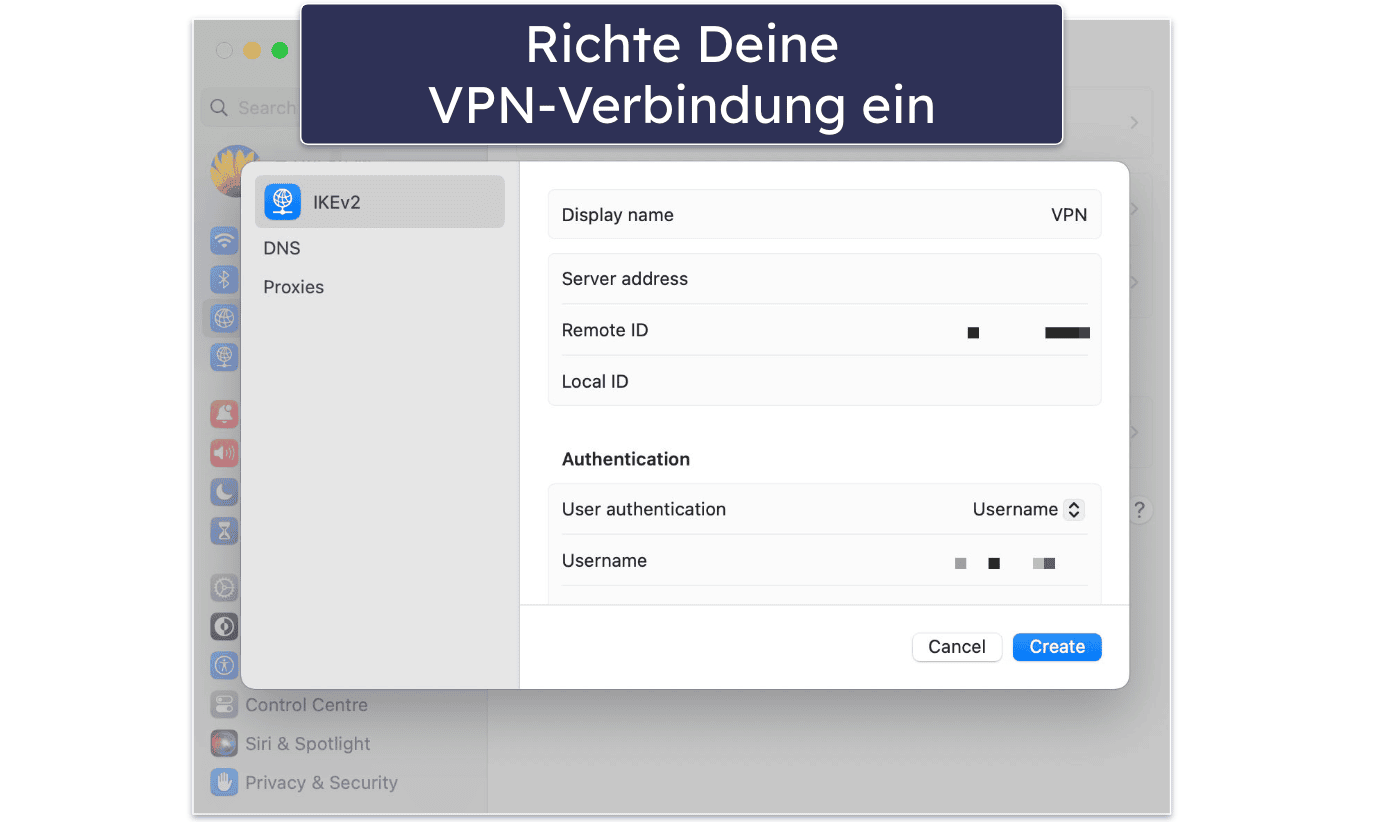
Task: Click the yellow minimize window button
Action: [252, 50]
